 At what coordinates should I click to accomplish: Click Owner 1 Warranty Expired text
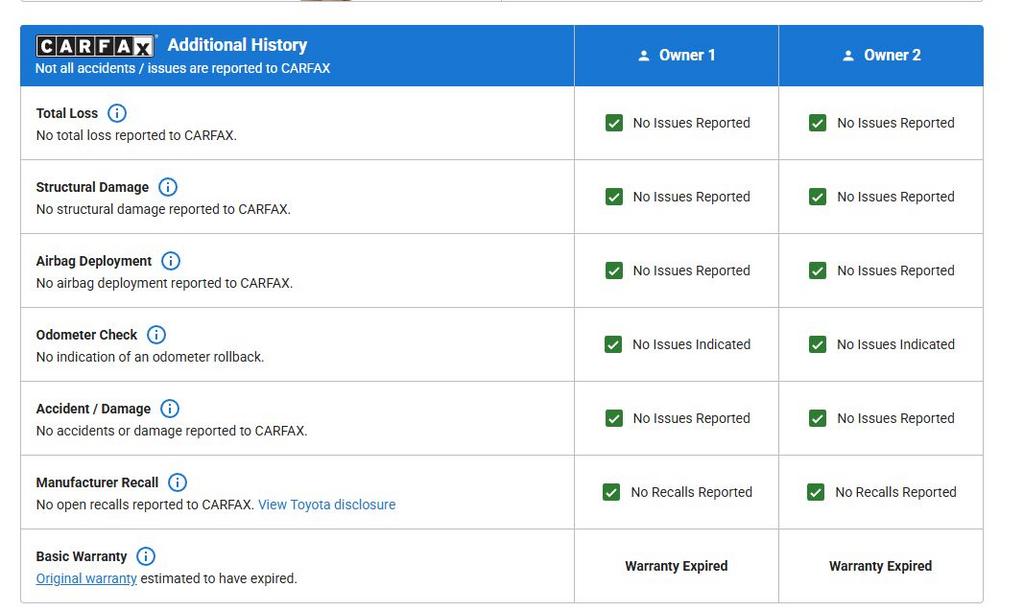coord(676,566)
